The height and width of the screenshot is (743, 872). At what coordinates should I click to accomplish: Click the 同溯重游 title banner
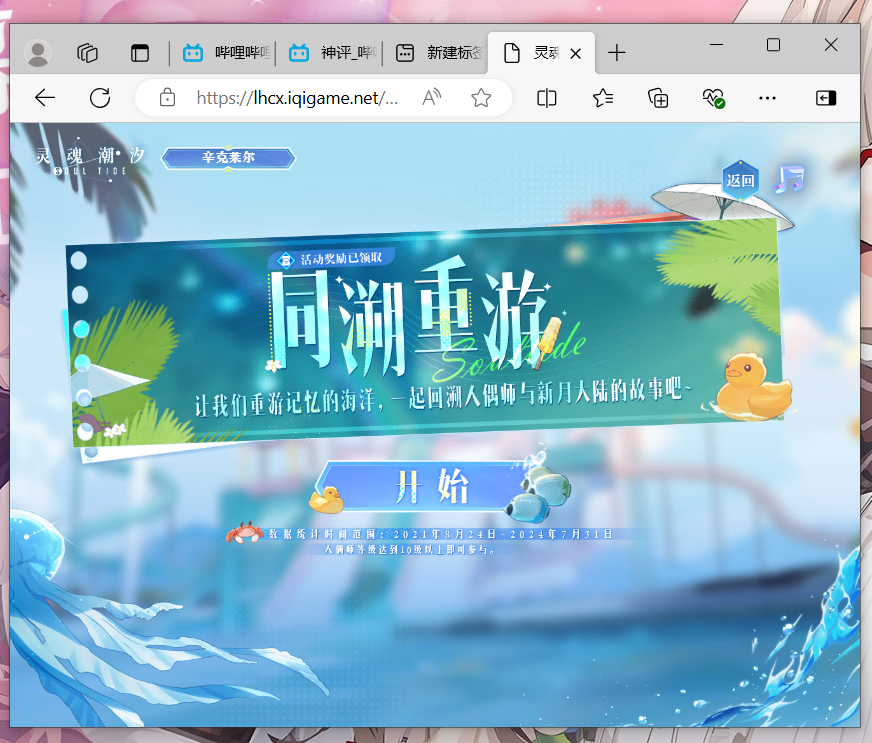410,318
